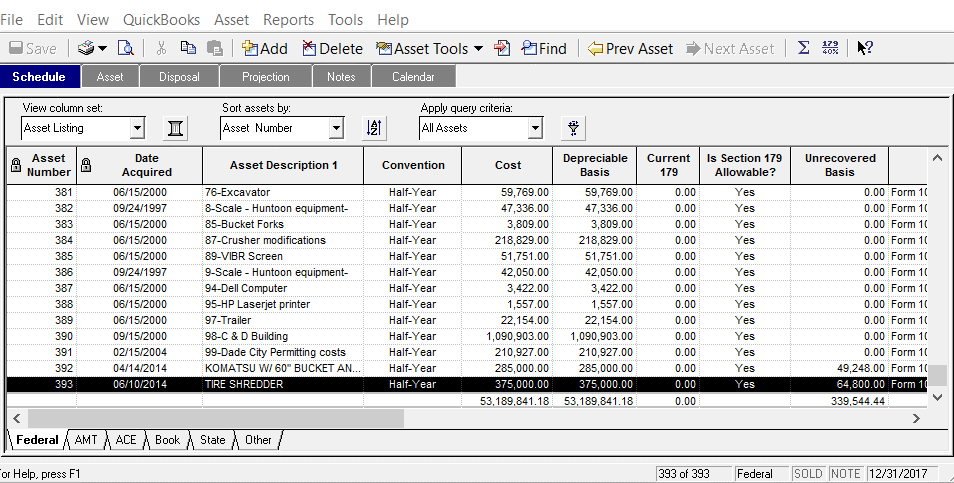Toggle the lock icon beside Asset Number

(x=15, y=165)
